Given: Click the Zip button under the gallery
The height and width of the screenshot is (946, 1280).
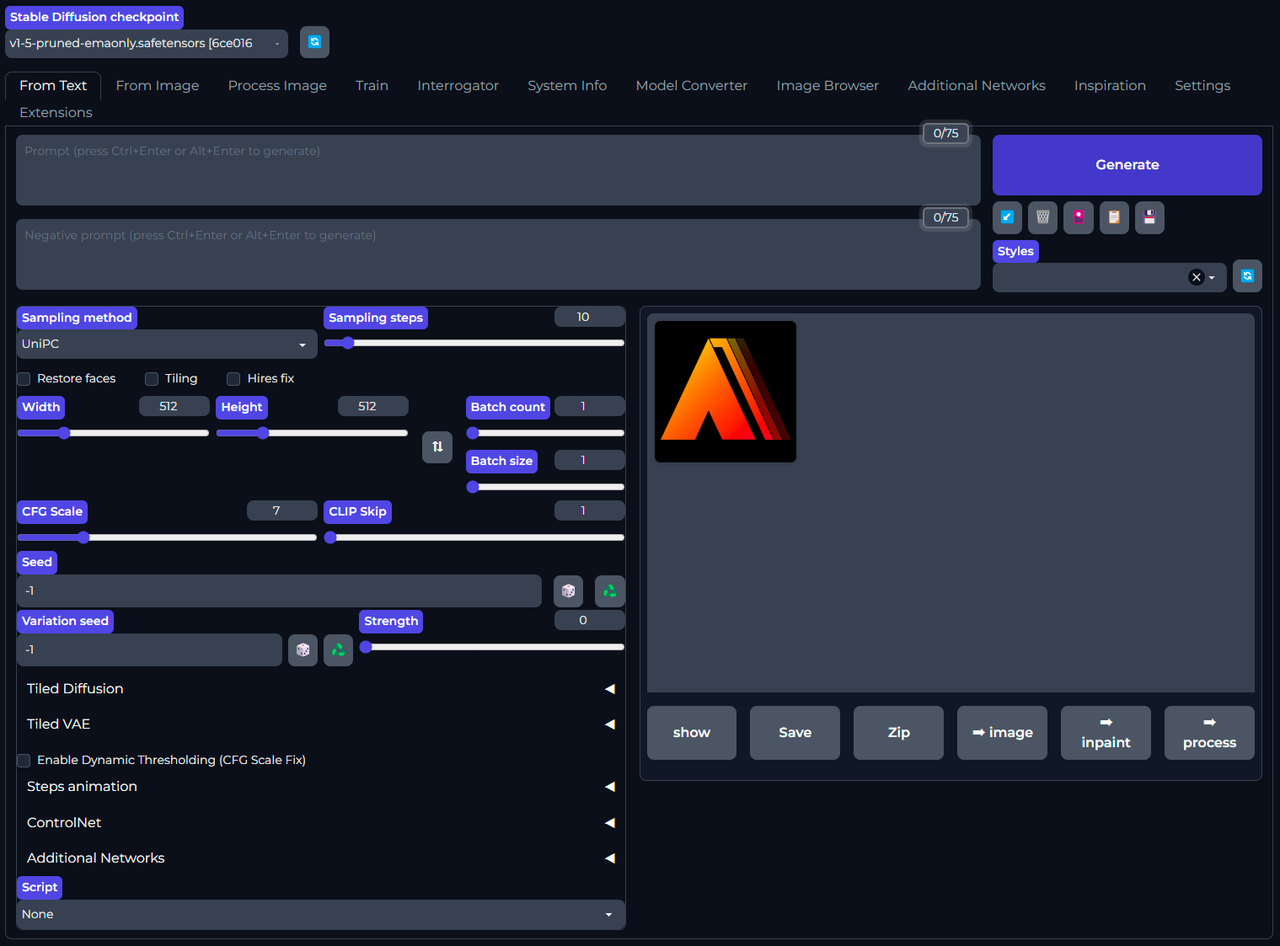Looking at the screenshot, I should click(898, 733).
